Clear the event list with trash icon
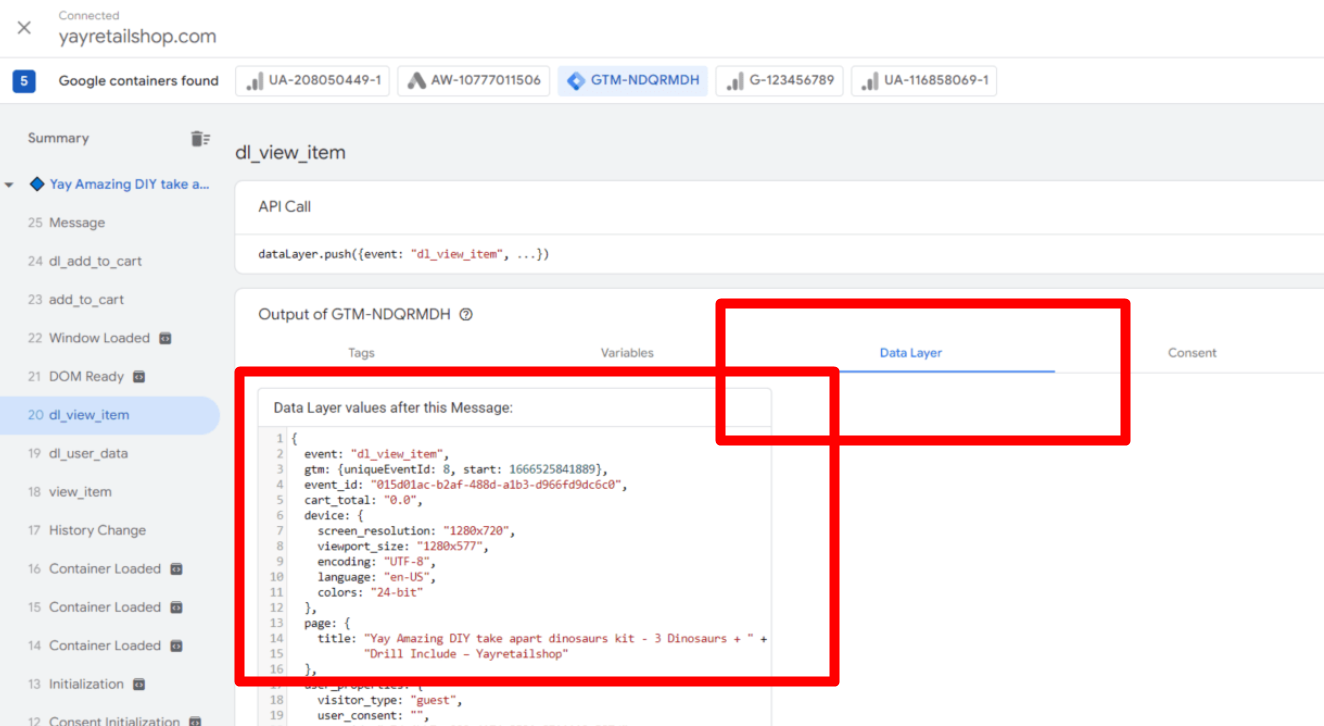Screen dimensions: 1324x726 (x=200, y=139)
